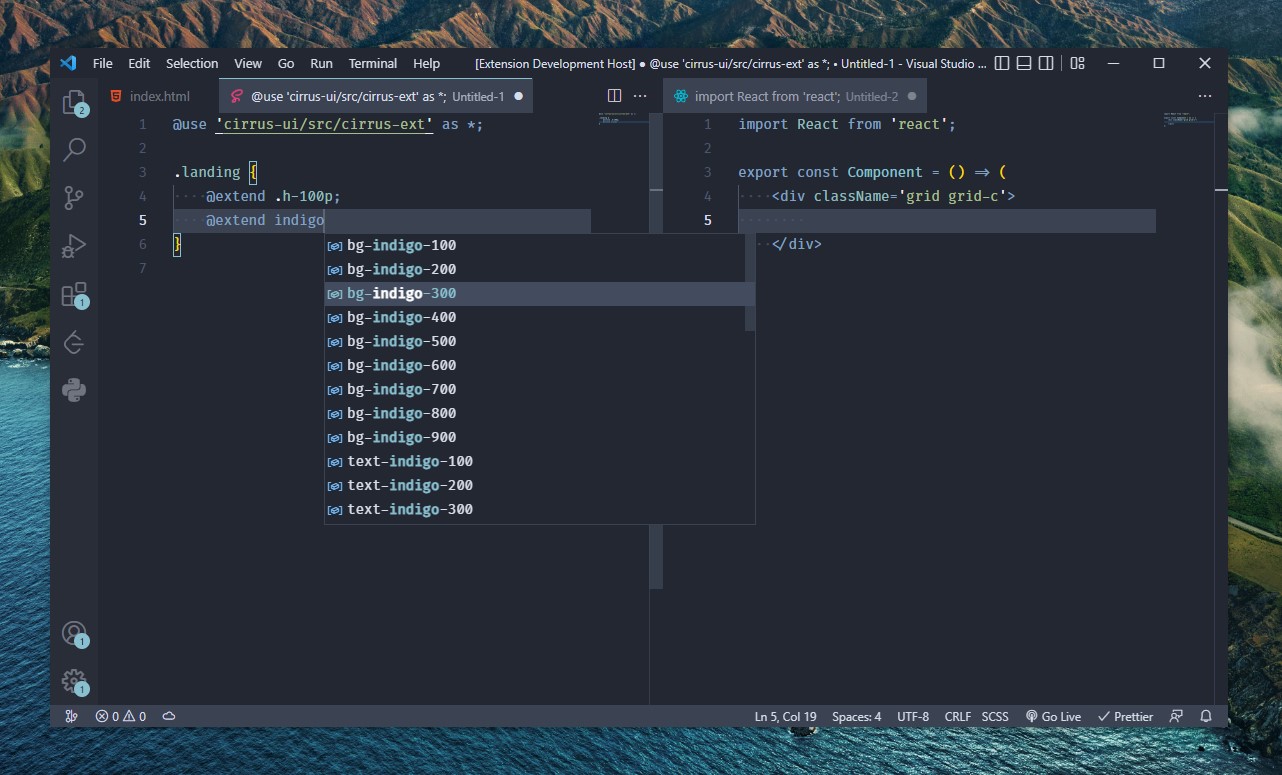Image resolution: width=1282 pixels, height=775 pixels.
Task: Click SCSS language mode in status bar
Action: 995,716
